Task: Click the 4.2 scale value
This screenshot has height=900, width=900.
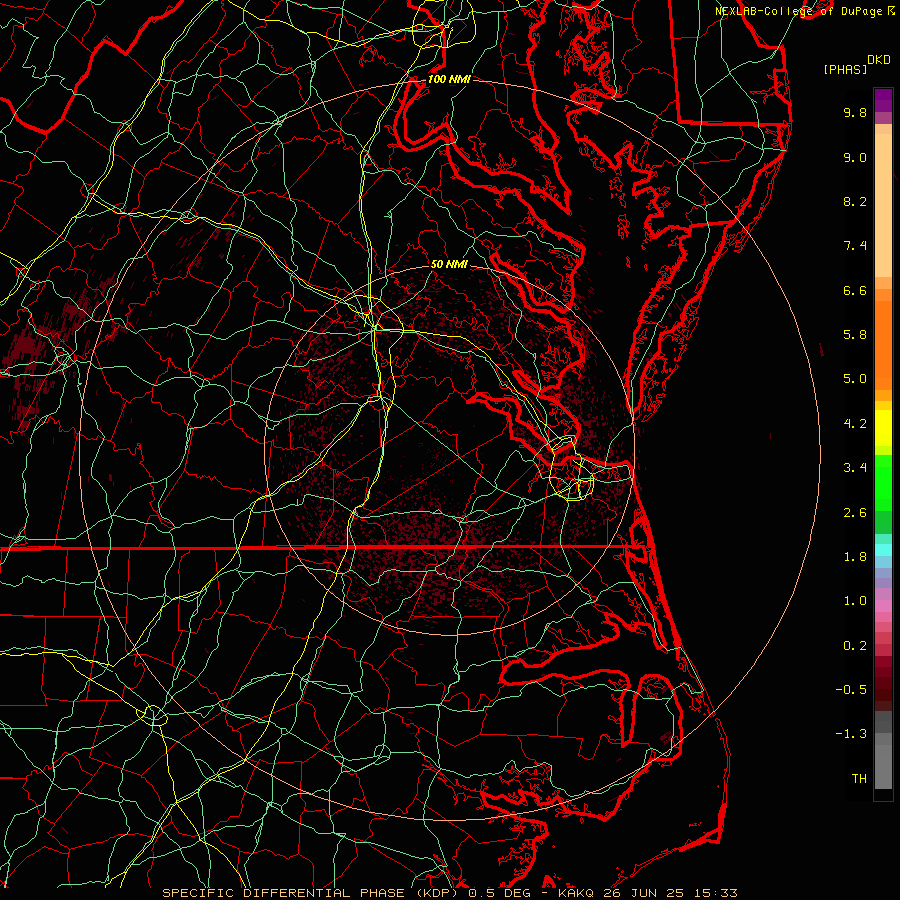Action: [855, 424]
